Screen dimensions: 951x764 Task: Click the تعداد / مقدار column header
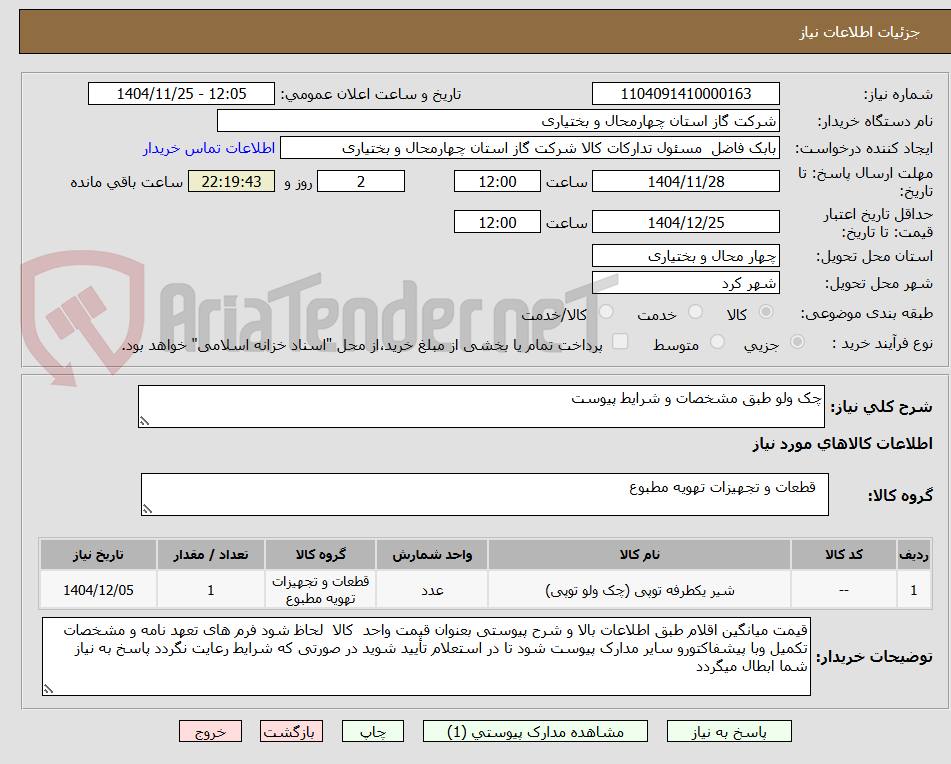click(x=210, y=555)
